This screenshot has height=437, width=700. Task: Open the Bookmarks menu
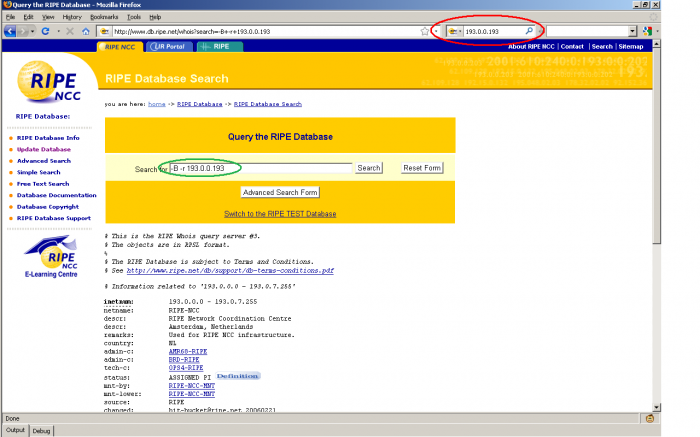click(104, 17)
